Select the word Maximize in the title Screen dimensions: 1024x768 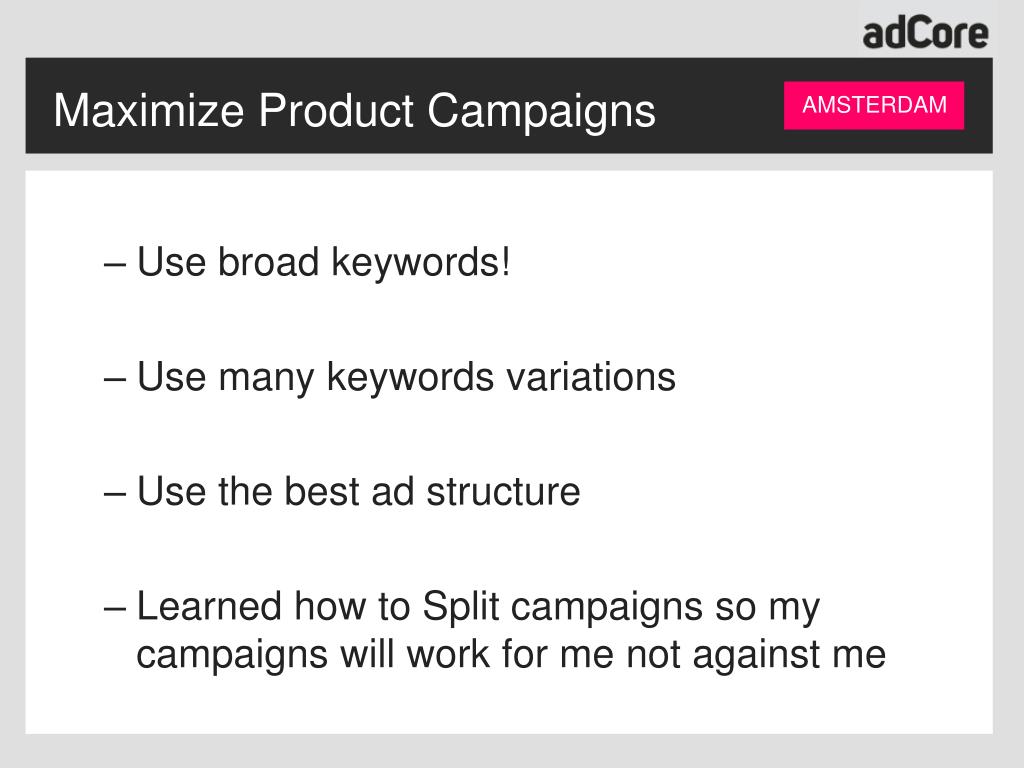click(x=149, y=110)
